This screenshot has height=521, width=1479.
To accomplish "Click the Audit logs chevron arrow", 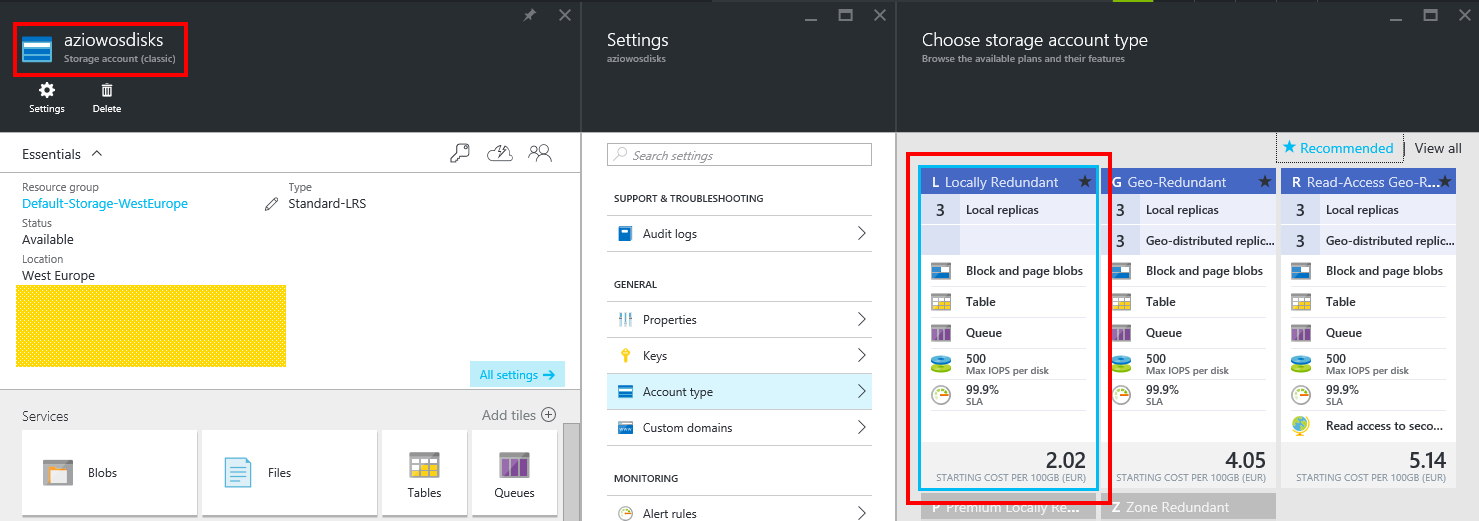I will point(861,234).
